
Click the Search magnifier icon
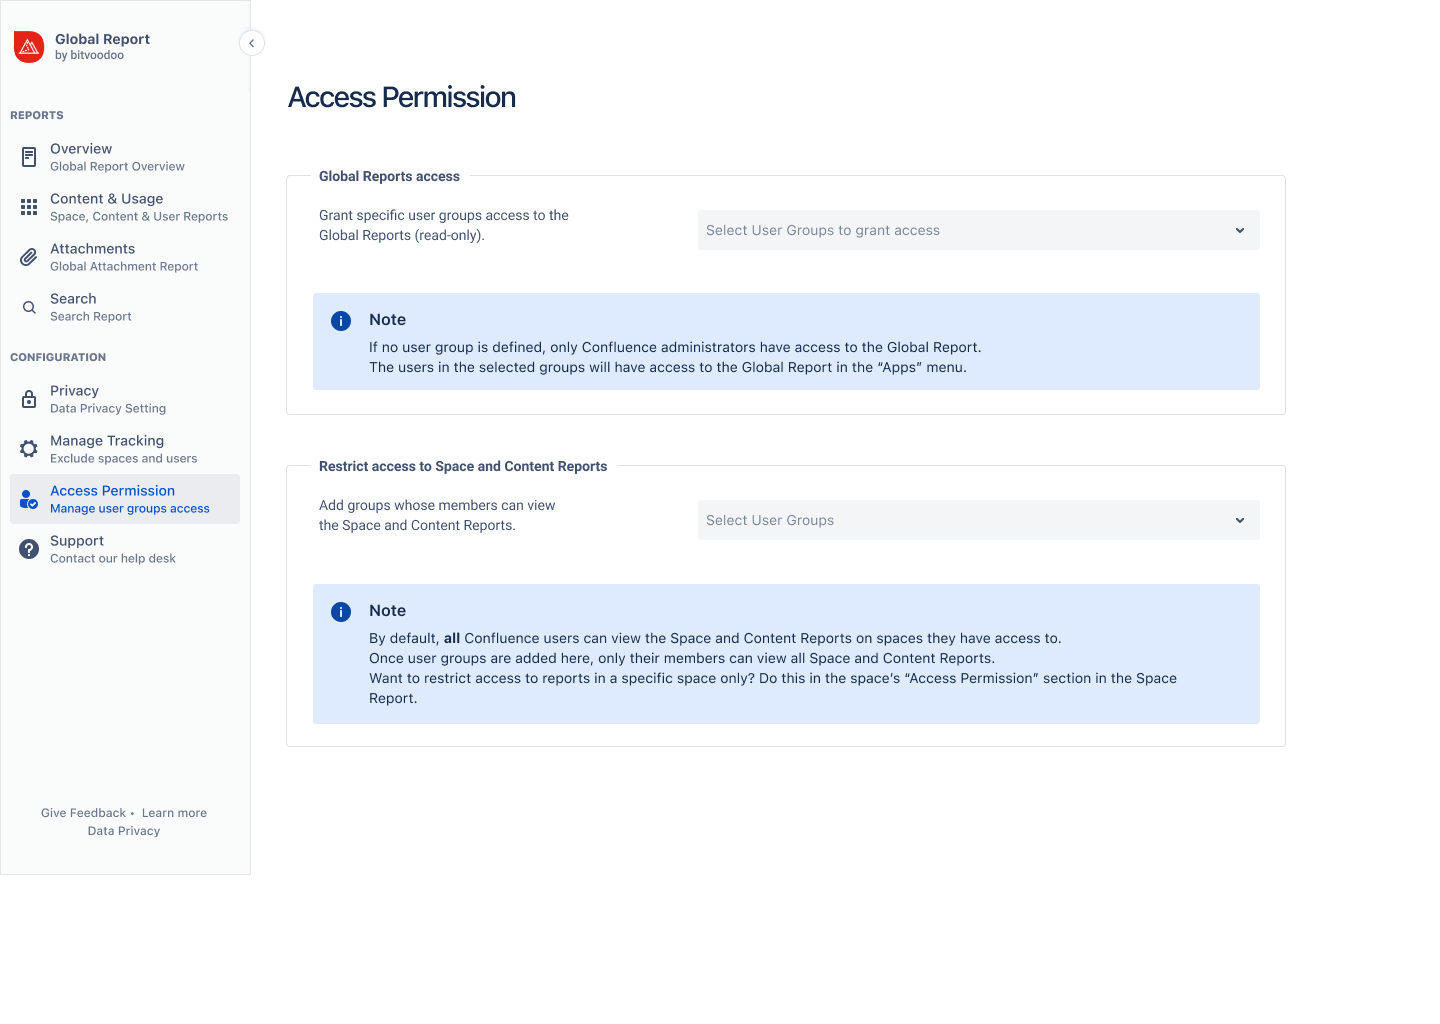pyautogui.click(x=28, y=306)
